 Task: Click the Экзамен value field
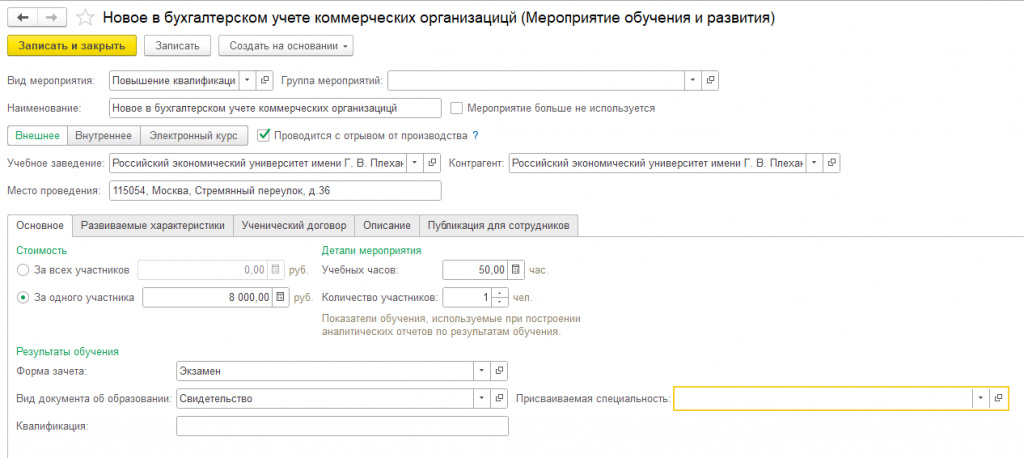[x=325, y=370]
